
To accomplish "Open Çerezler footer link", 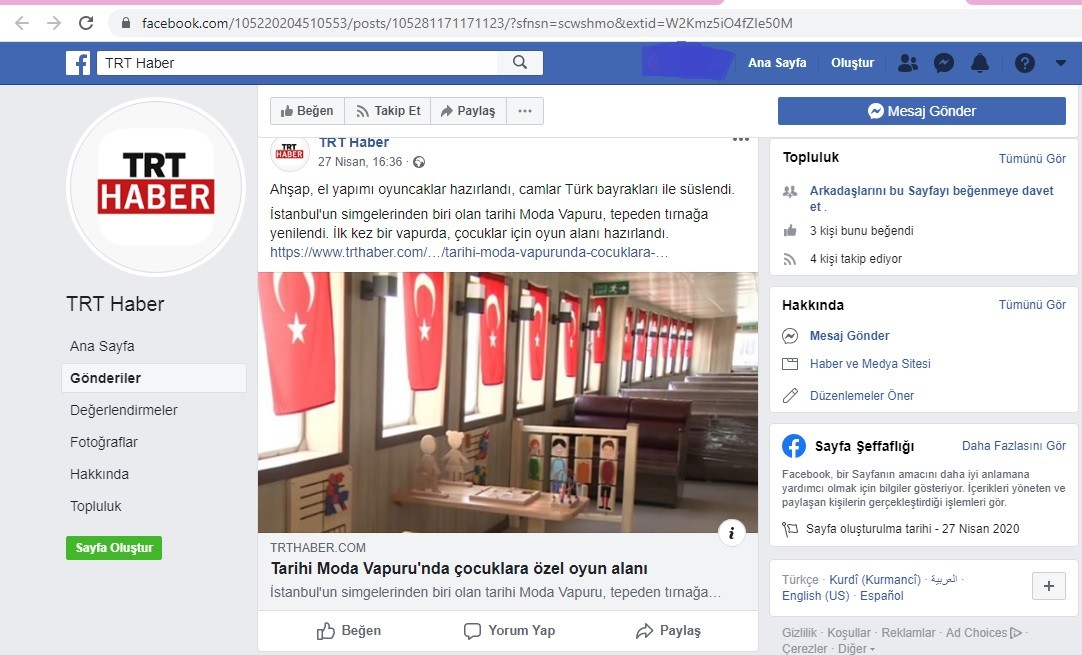I will click(805, 649).
